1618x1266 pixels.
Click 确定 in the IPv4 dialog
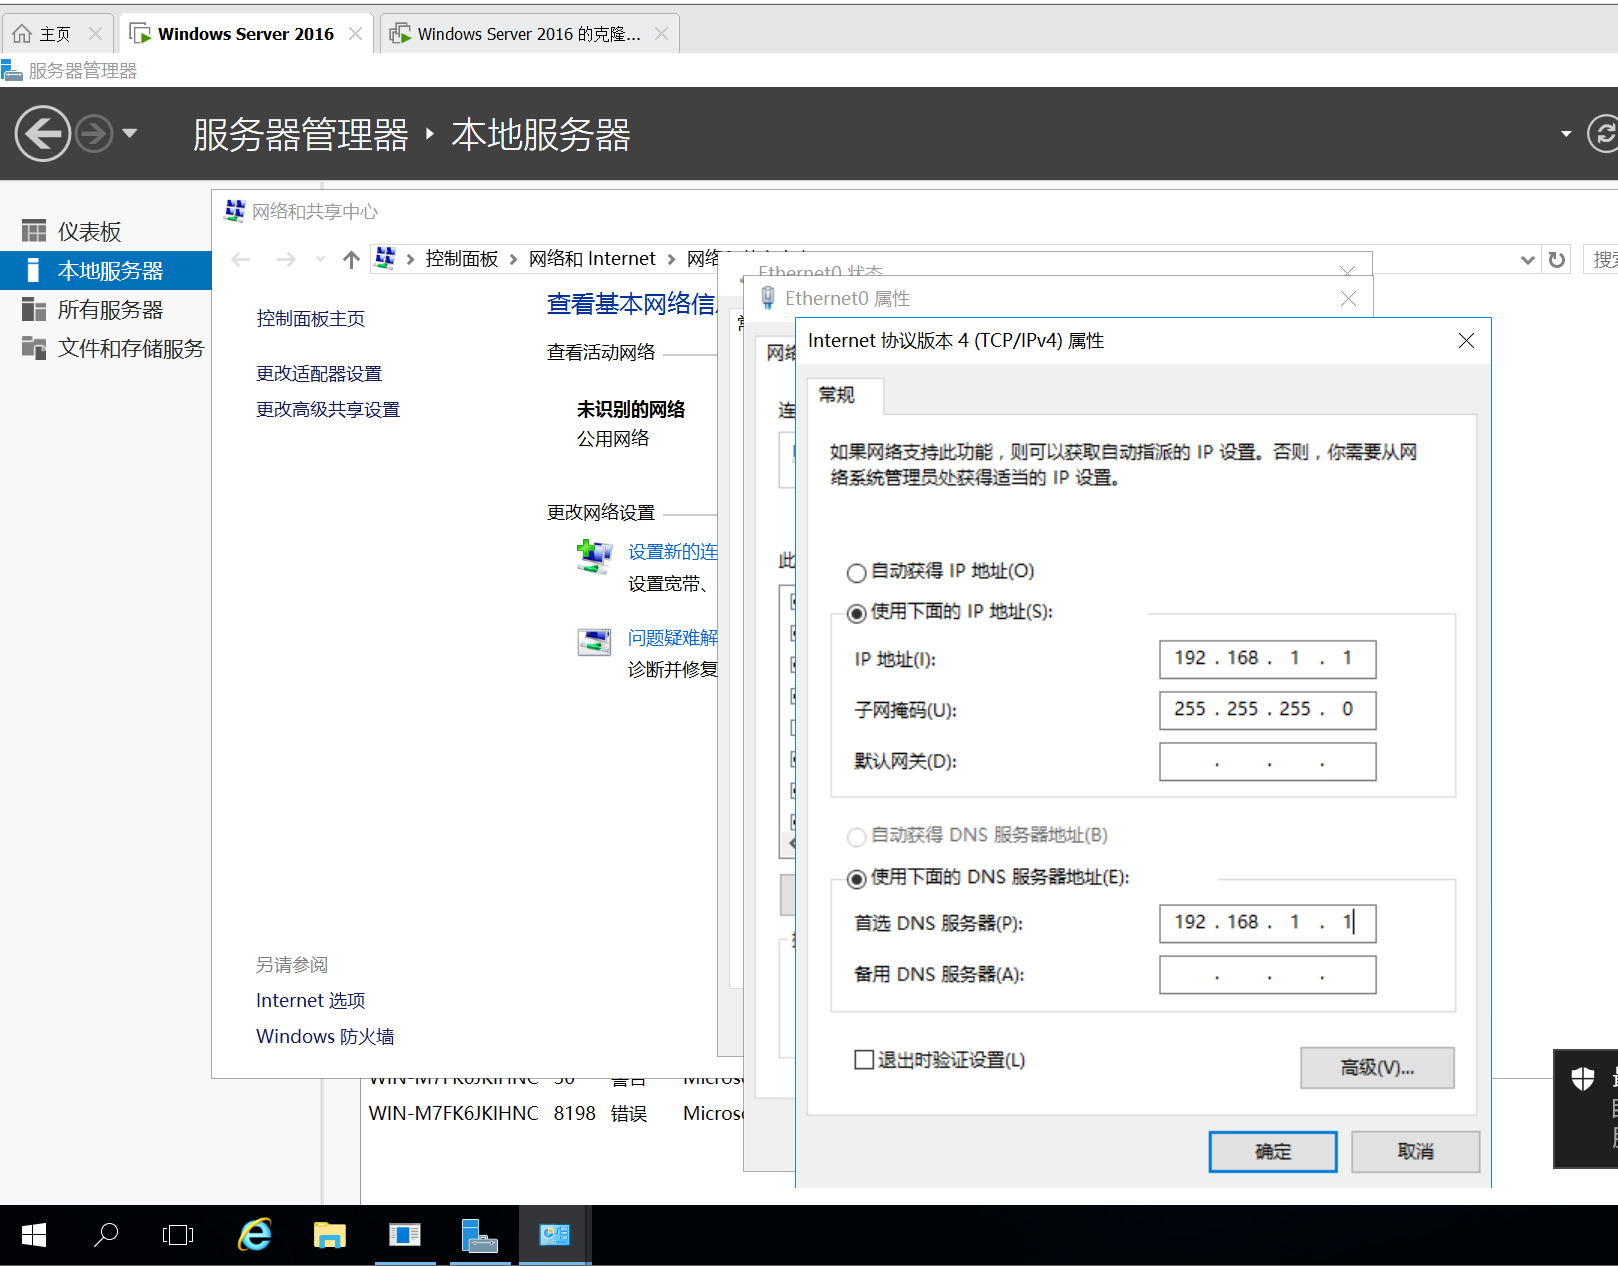[x=1273, y=1152]
